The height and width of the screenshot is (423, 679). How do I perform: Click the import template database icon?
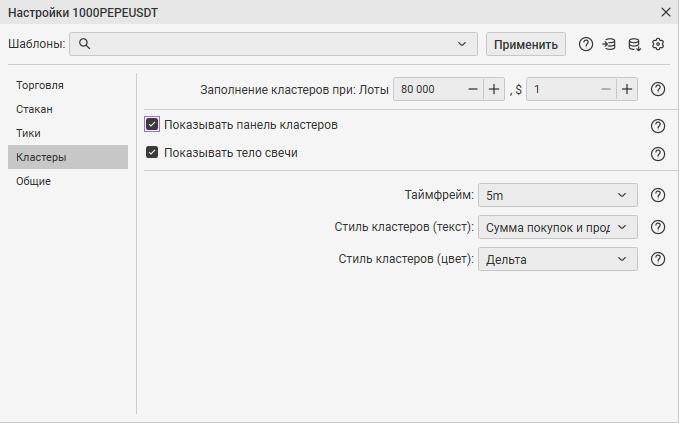tap(610, 44)
